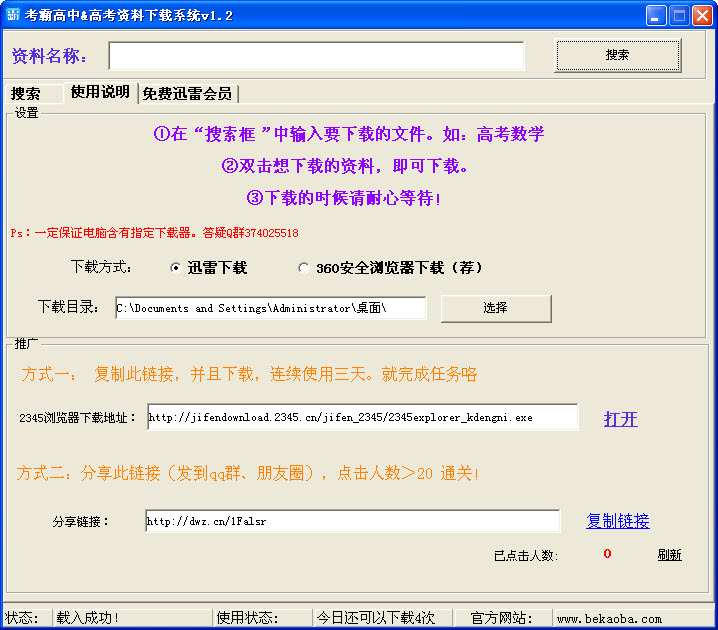Screen dimensions: 718x630
Task: Refresh click count via 刷新 link
Action: pos(669,555)
